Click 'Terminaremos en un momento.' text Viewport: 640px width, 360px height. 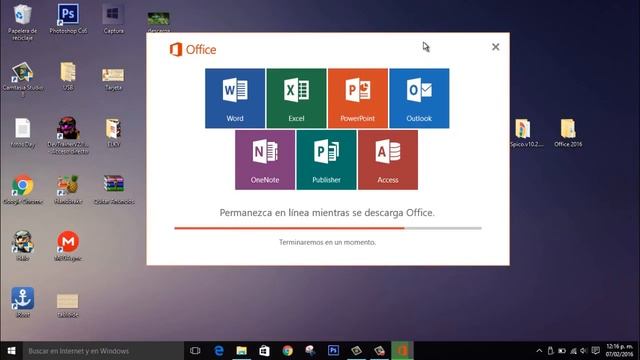point(327,242)
